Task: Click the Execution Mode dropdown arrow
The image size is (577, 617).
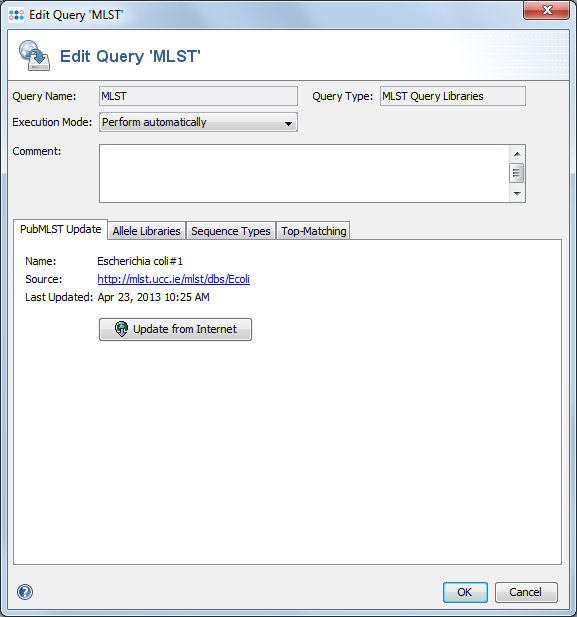Action: (x=288, y=124)
